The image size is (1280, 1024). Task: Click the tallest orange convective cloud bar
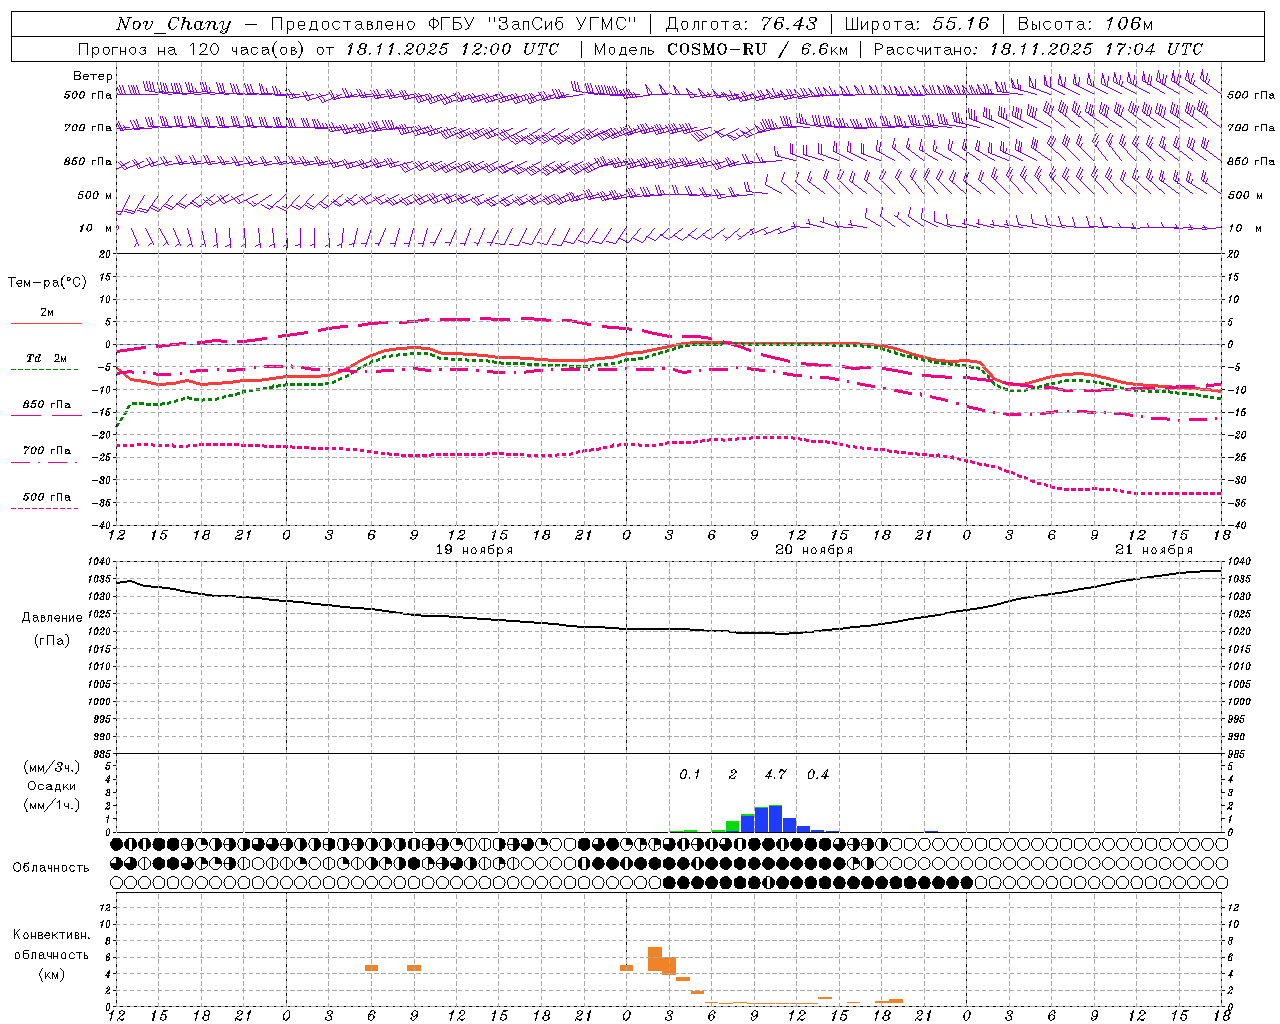655,959
